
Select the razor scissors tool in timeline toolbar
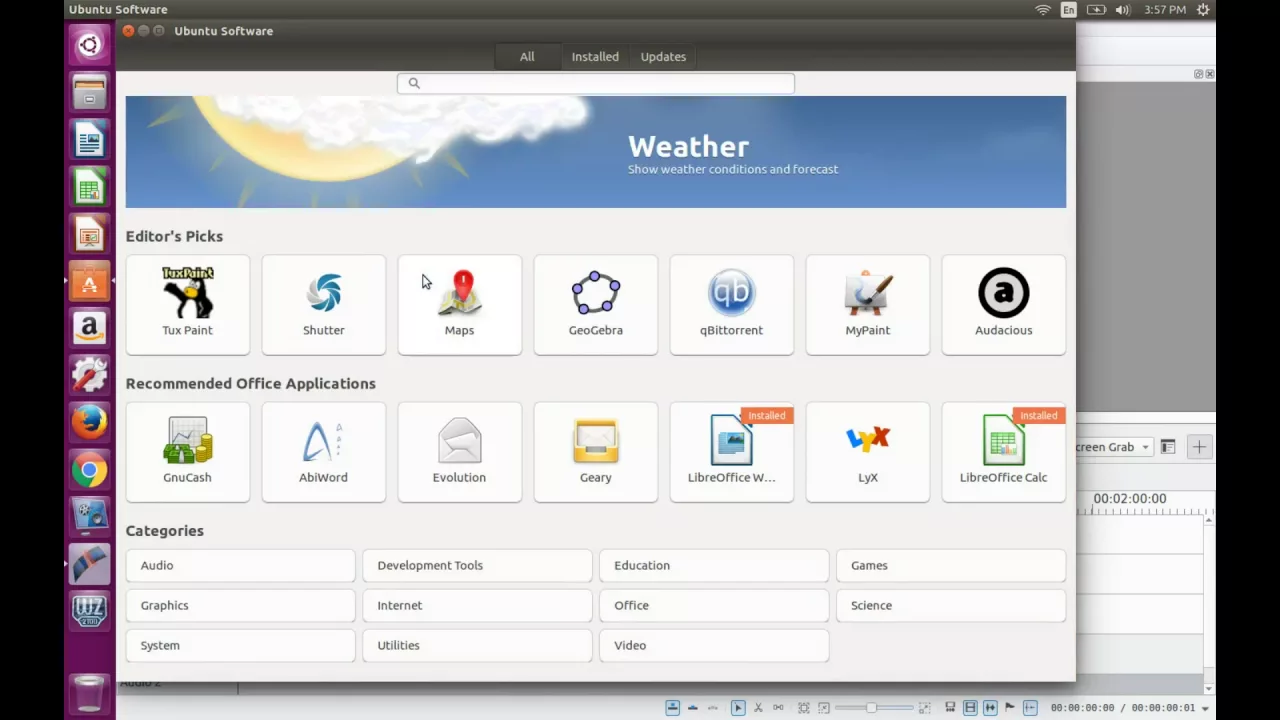click(x=758, y=708)
